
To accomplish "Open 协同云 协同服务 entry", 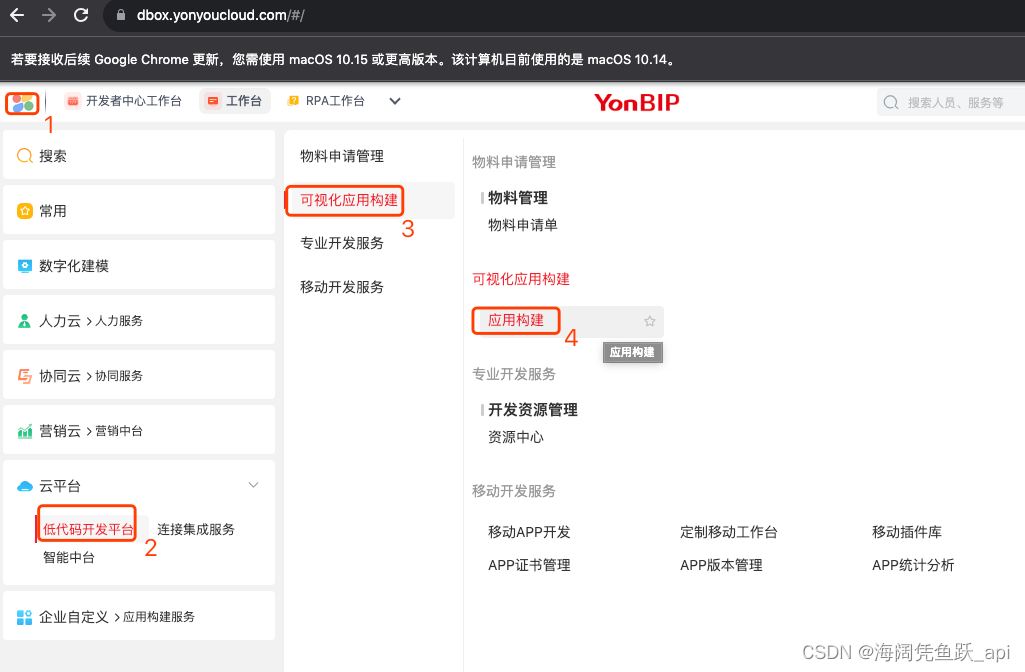I will (139, 375).
